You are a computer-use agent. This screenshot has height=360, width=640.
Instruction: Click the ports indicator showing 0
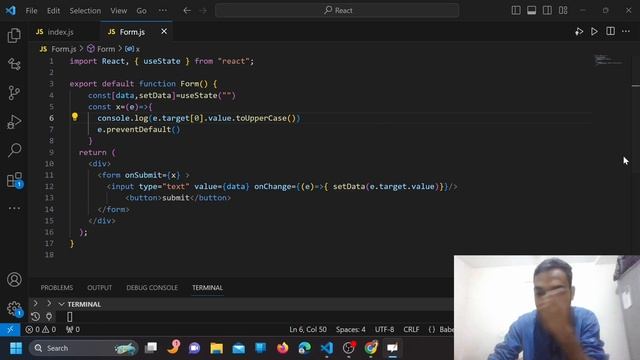click(73, 329)
